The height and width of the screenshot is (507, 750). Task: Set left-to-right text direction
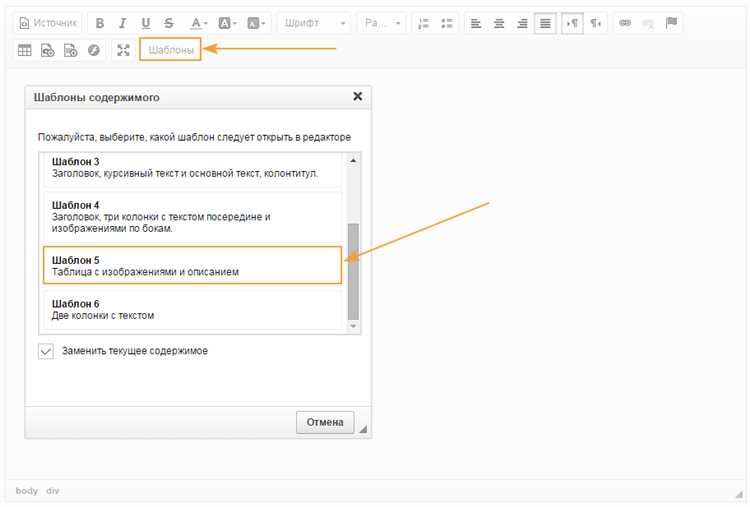coord(573,23)
